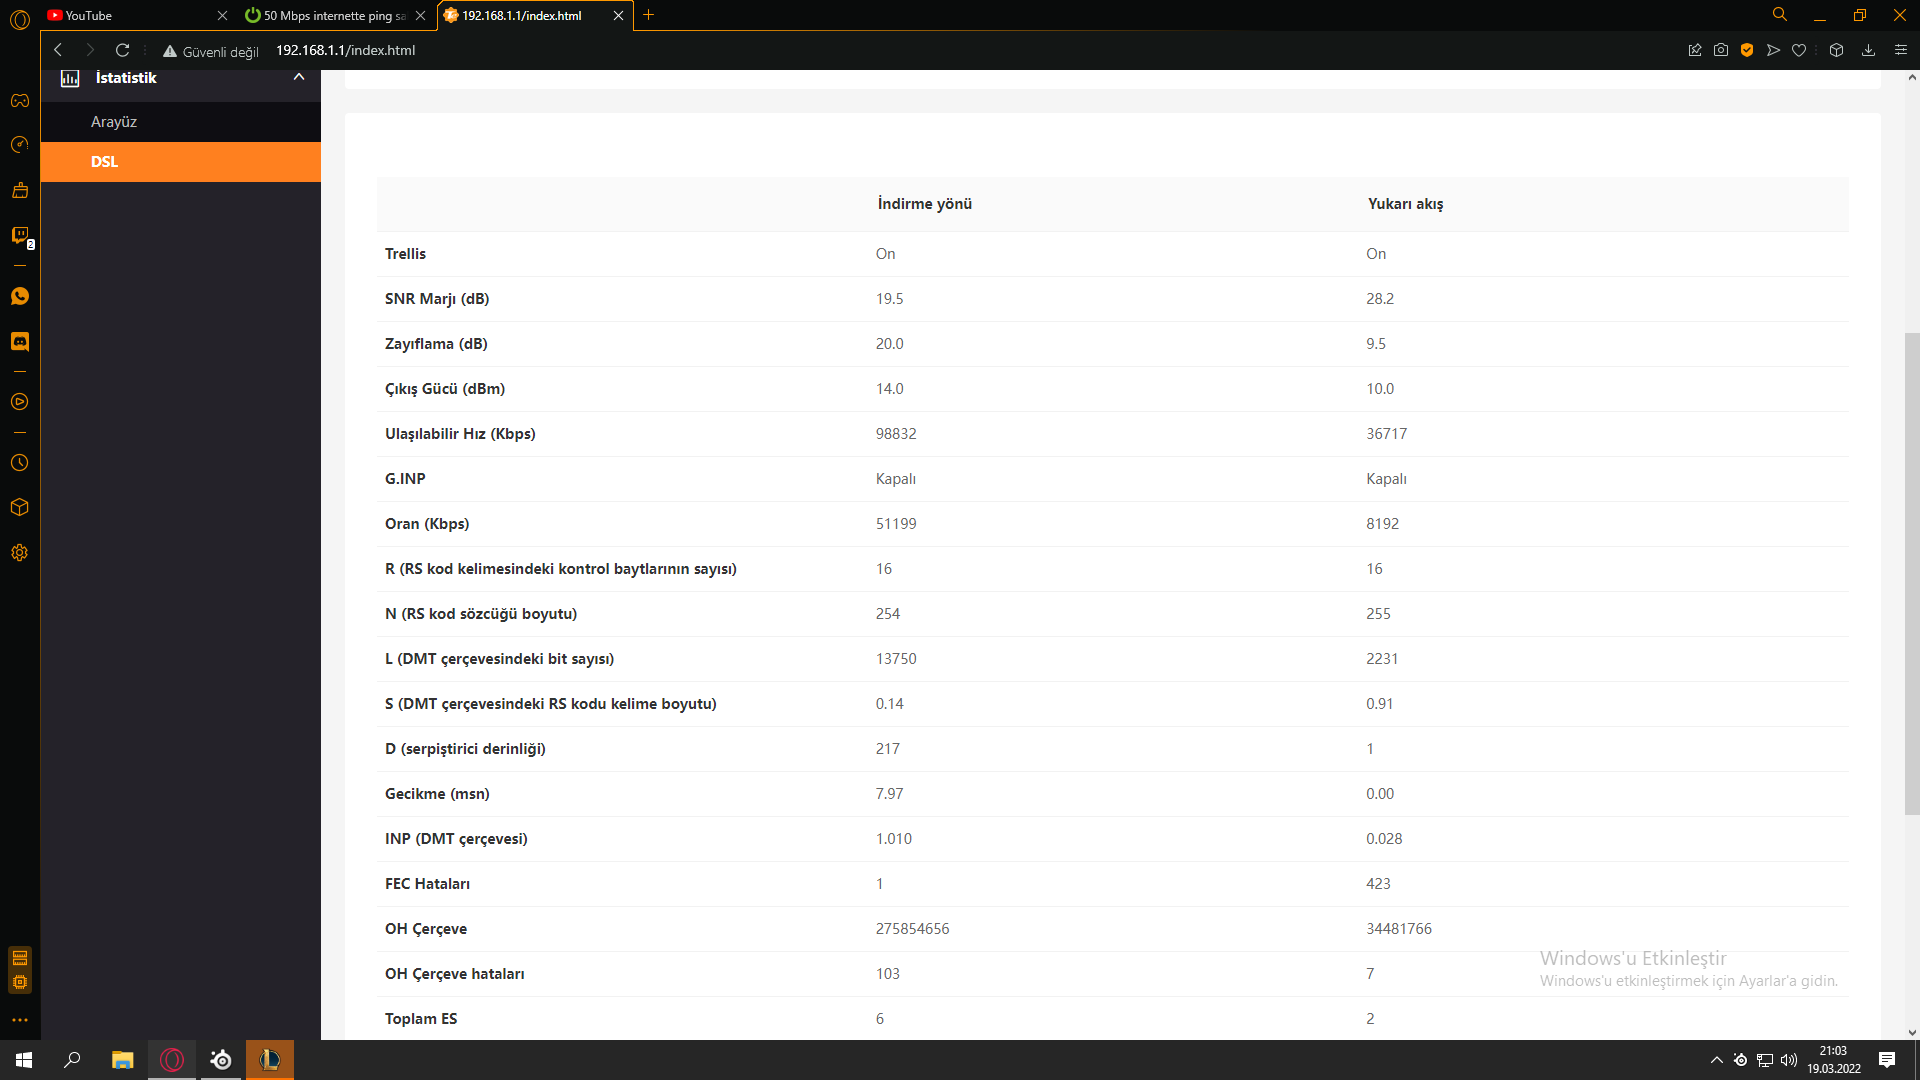
Task: Open the Easy Setup menu icon
Action: tap(1900, 50)
